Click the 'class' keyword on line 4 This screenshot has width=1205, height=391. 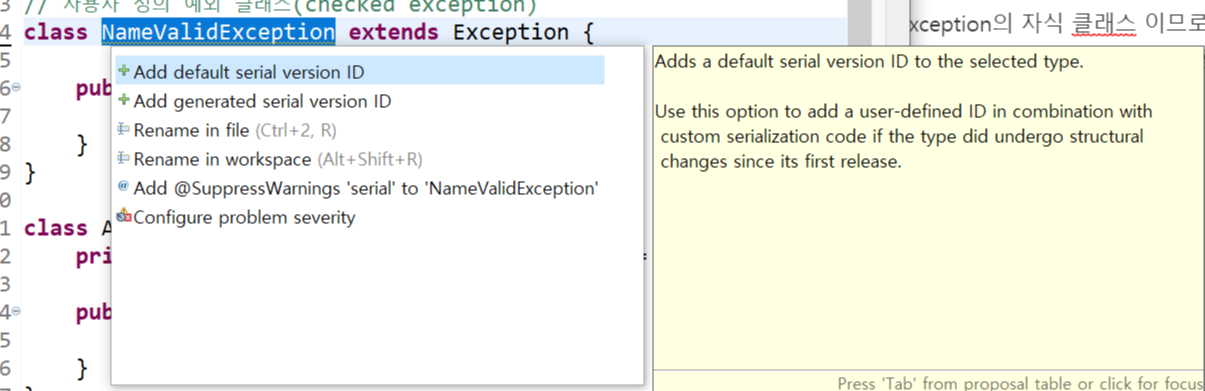coord(55,32)
